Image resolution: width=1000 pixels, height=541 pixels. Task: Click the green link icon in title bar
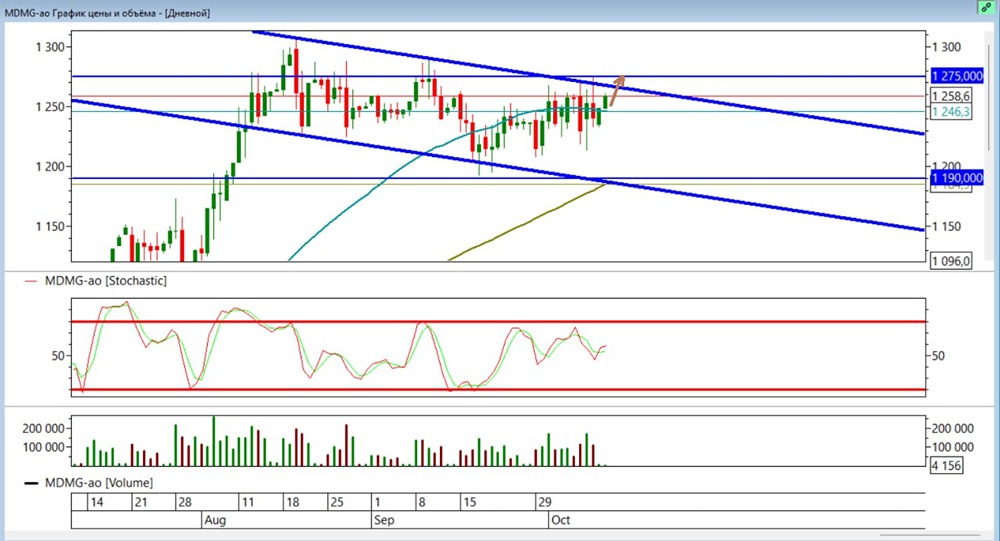coord(987,8)
